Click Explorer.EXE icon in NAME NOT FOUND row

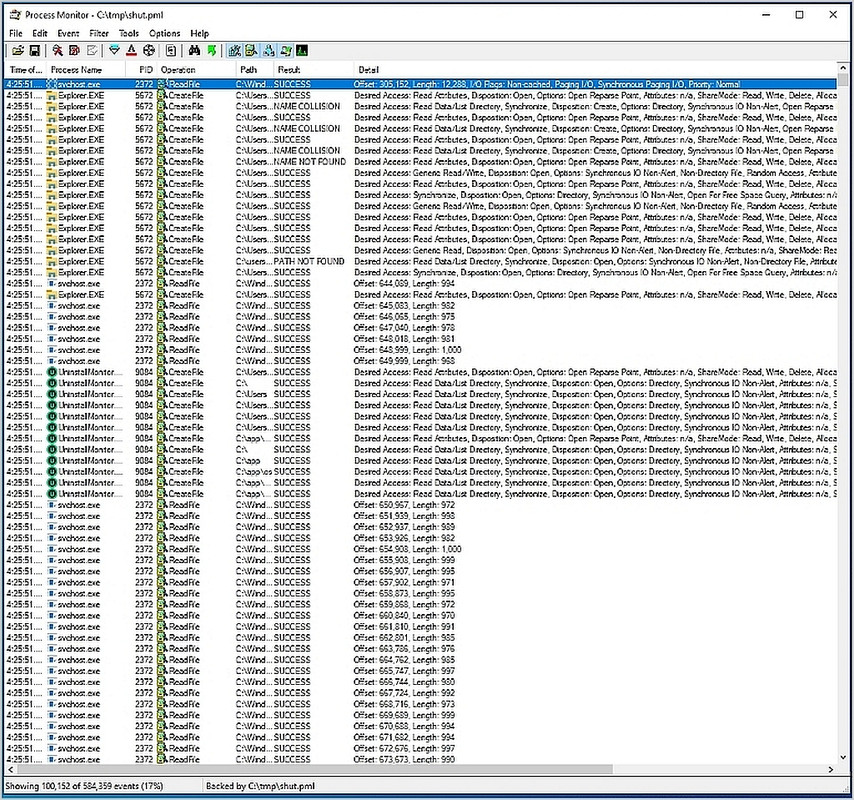pos(52,162)
